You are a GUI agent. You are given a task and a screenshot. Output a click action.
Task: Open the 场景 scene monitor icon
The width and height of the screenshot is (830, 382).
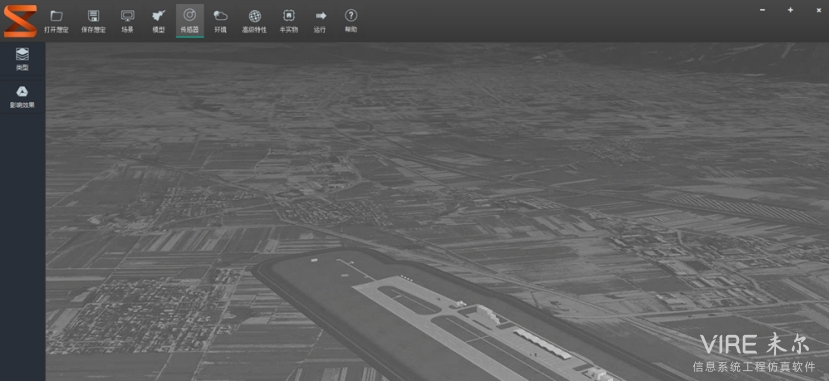tap(128, 21)
